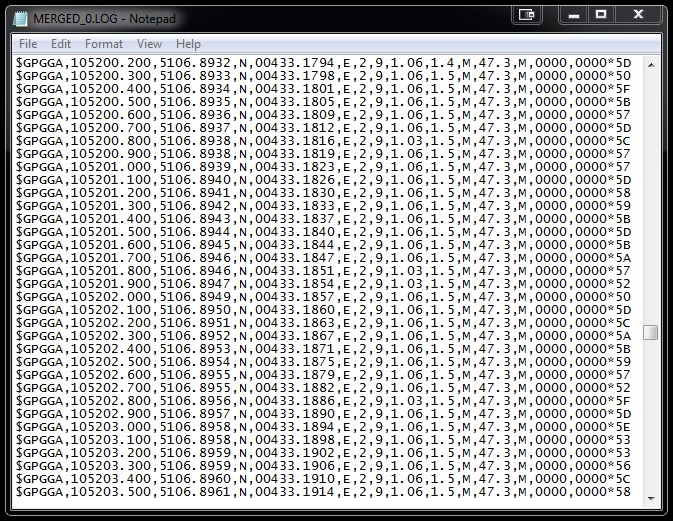
Task: Click the line with time 105200.400
Action: point(324,89)
